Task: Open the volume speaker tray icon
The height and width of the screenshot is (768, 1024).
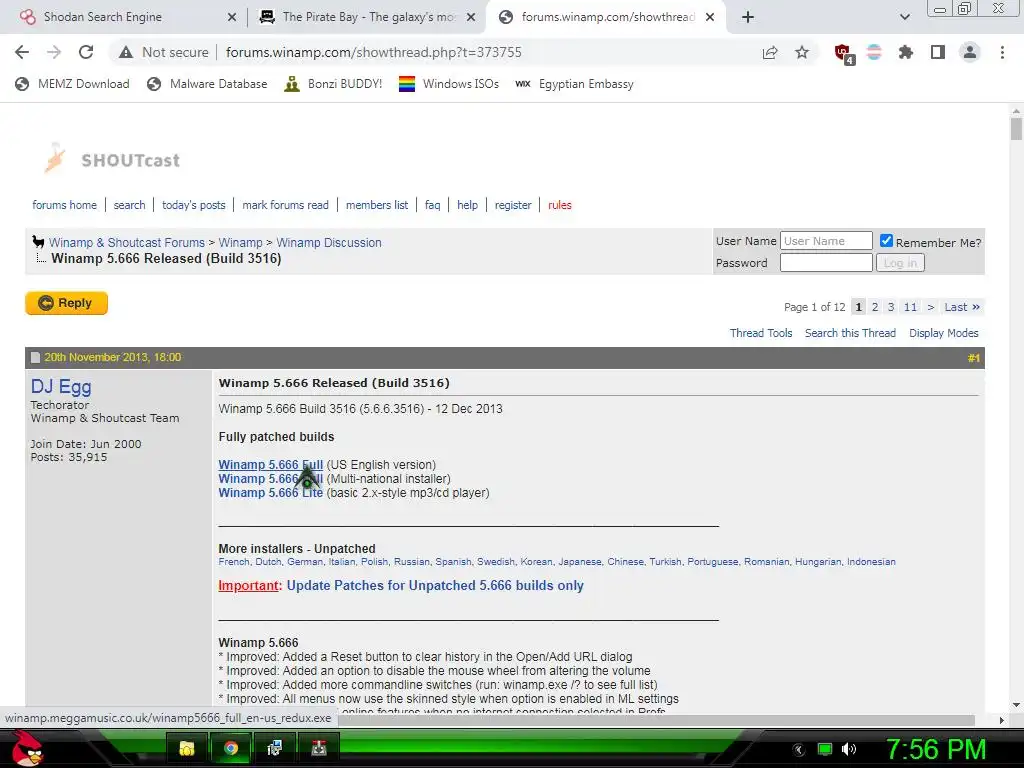Action: click(x=848, y=749)
